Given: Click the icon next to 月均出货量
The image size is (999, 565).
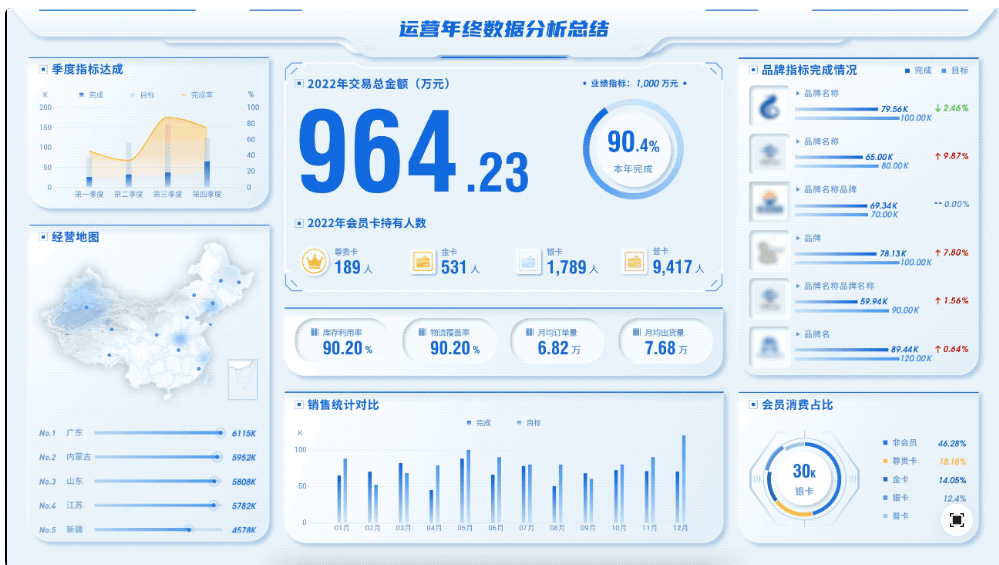Looking at the screenshot, I should tap(637, 333).
